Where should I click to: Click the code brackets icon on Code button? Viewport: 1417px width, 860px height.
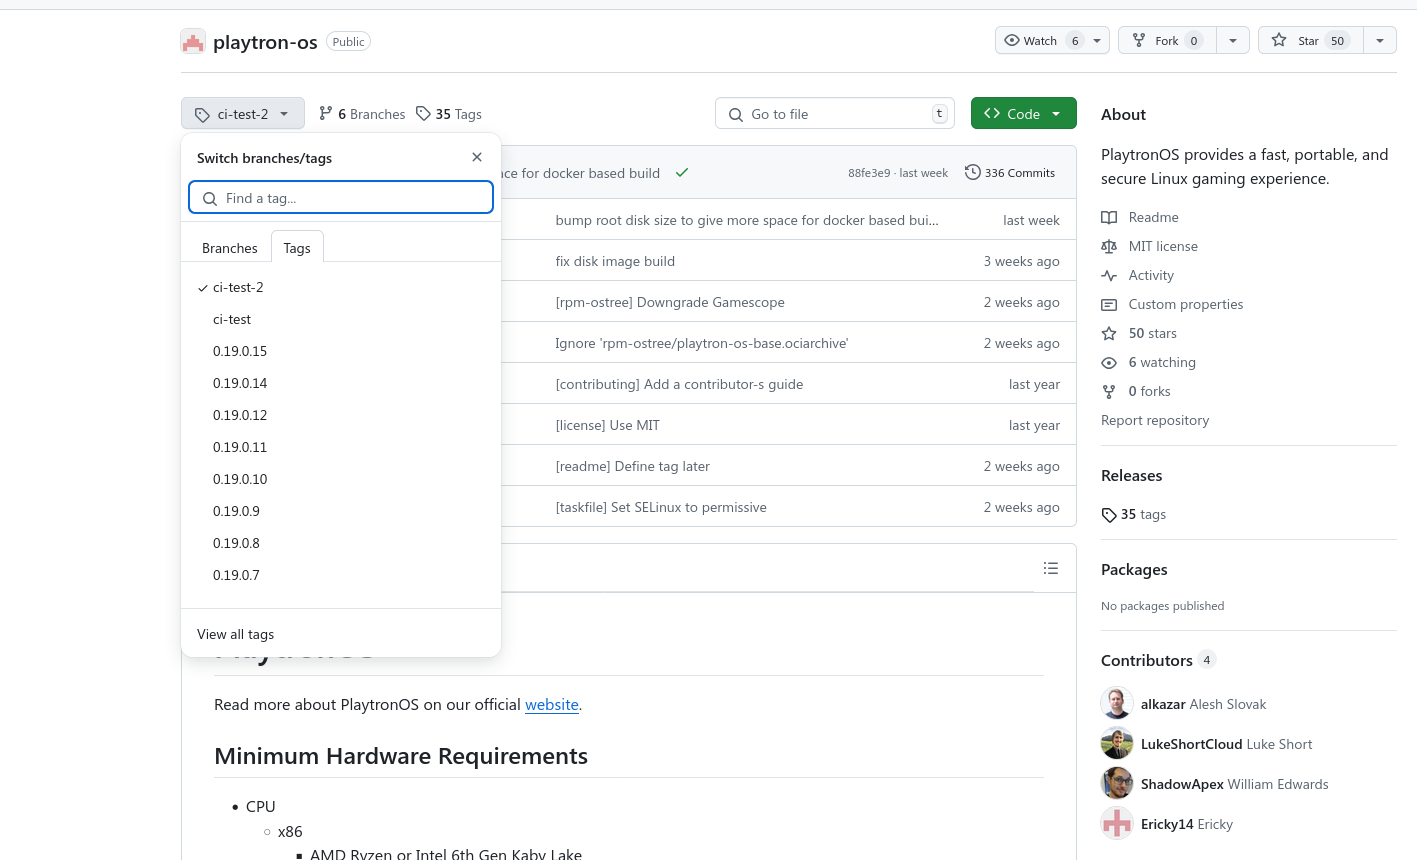pos(992,113)
